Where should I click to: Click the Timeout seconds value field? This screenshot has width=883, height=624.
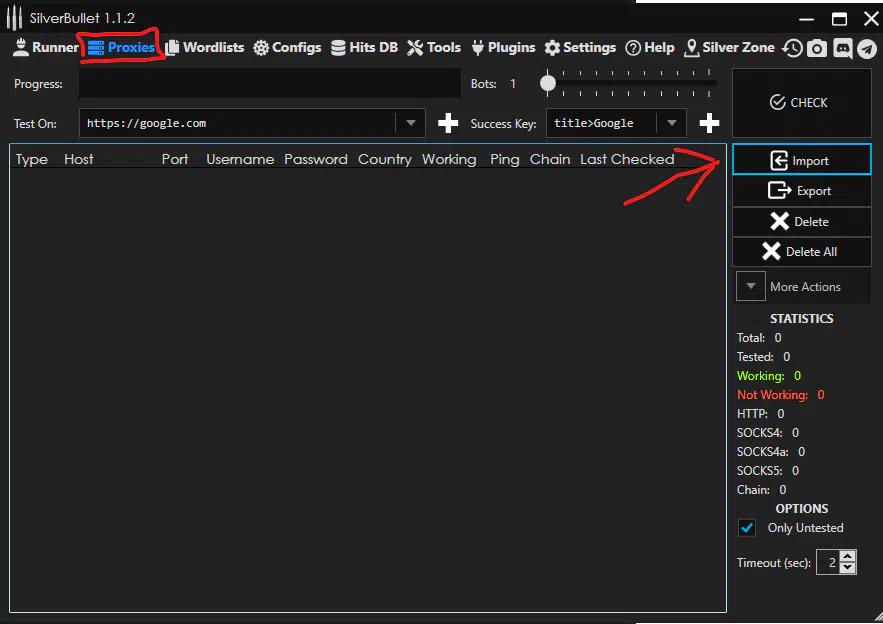pyautogui.click(x=828, y=563)
